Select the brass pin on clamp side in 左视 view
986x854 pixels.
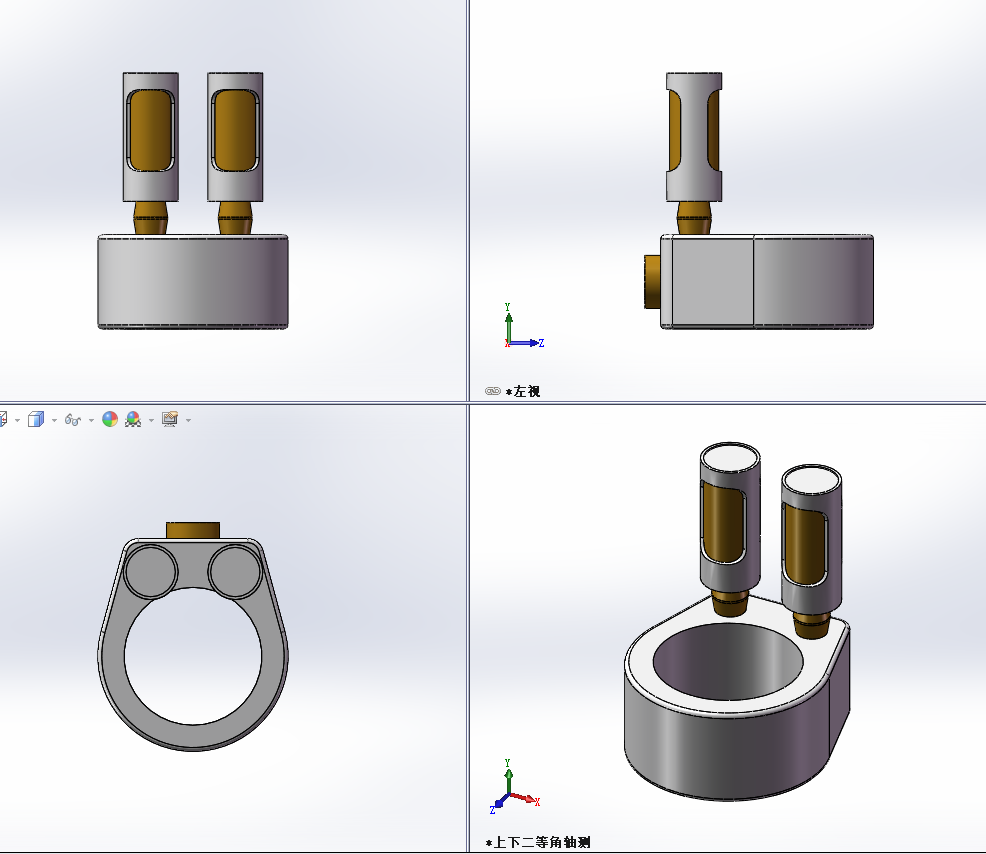(652, 282)
